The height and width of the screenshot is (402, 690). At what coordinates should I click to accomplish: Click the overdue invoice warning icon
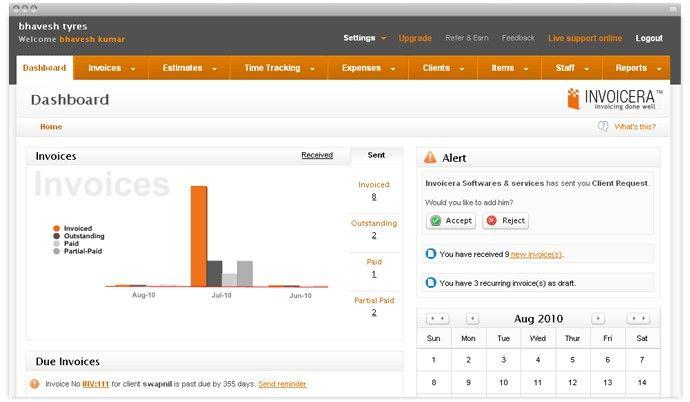34,384
